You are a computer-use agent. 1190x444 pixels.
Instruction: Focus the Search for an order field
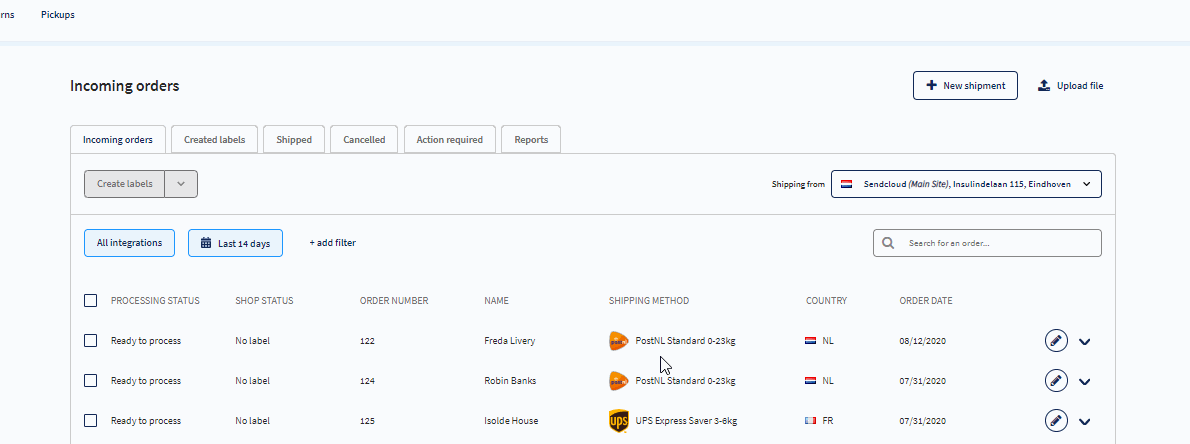pos(987,243)
